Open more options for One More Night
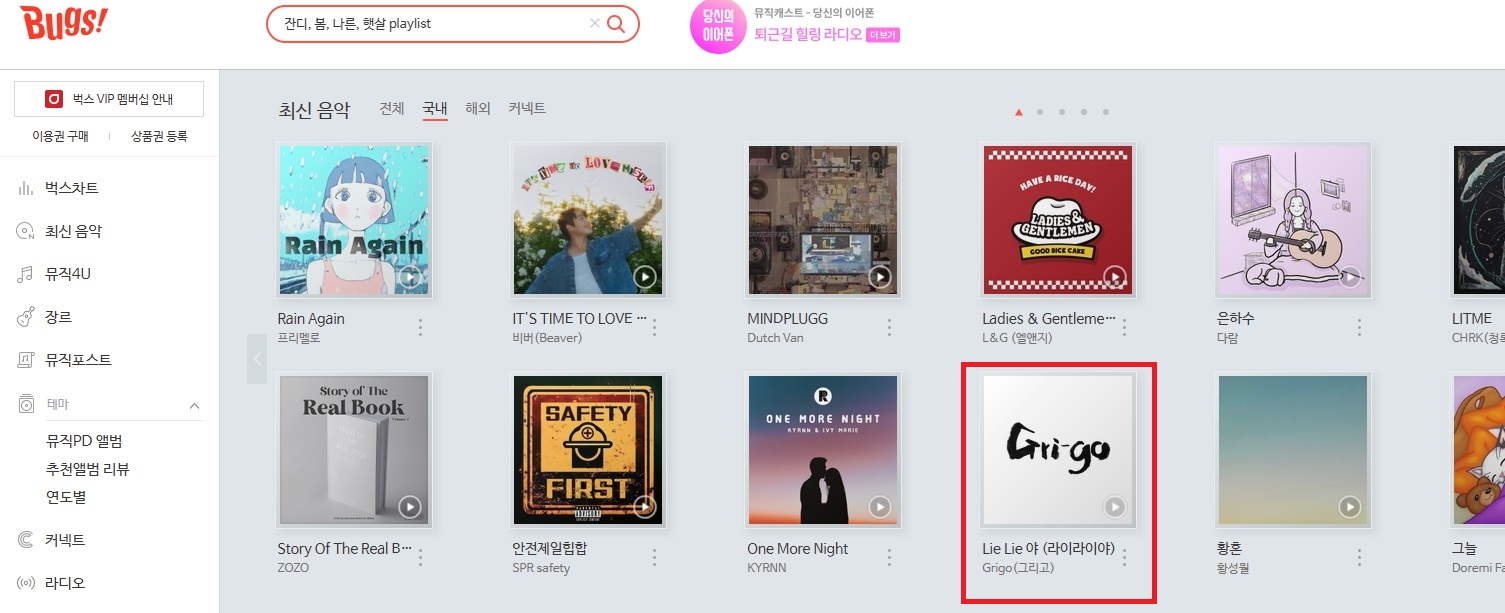 click(890, 557)
